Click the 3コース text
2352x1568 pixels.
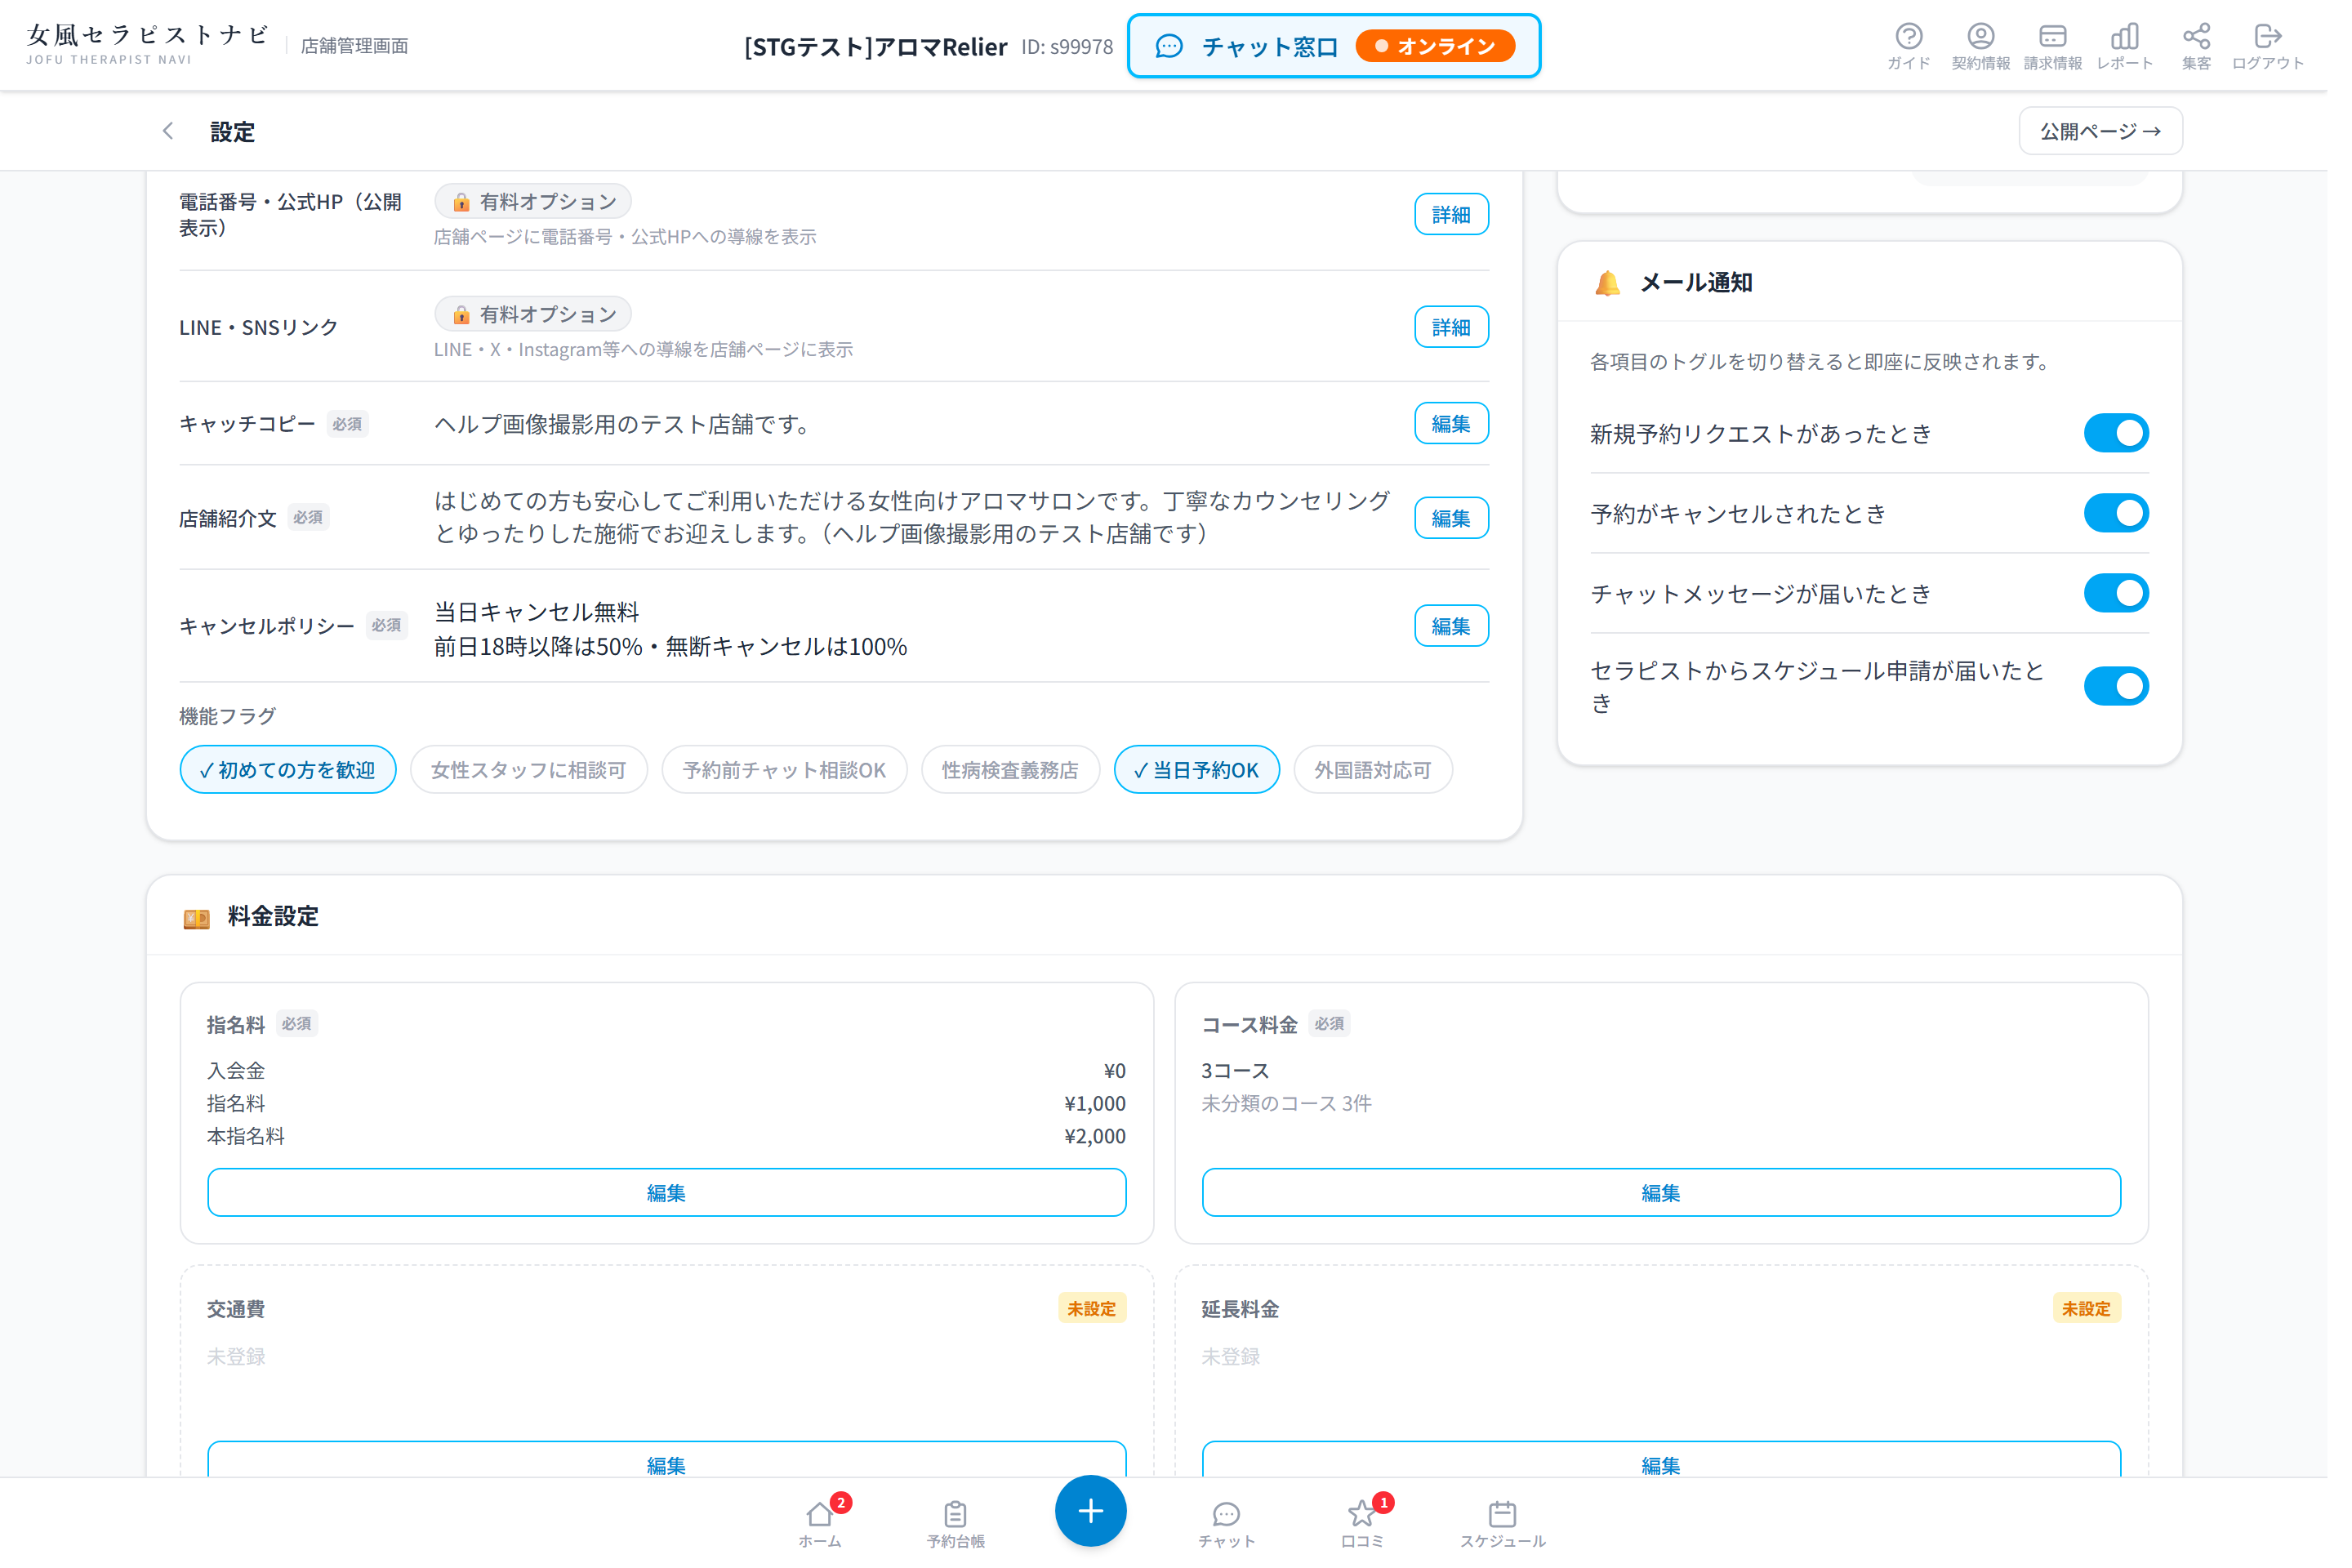point(1247,1081)
